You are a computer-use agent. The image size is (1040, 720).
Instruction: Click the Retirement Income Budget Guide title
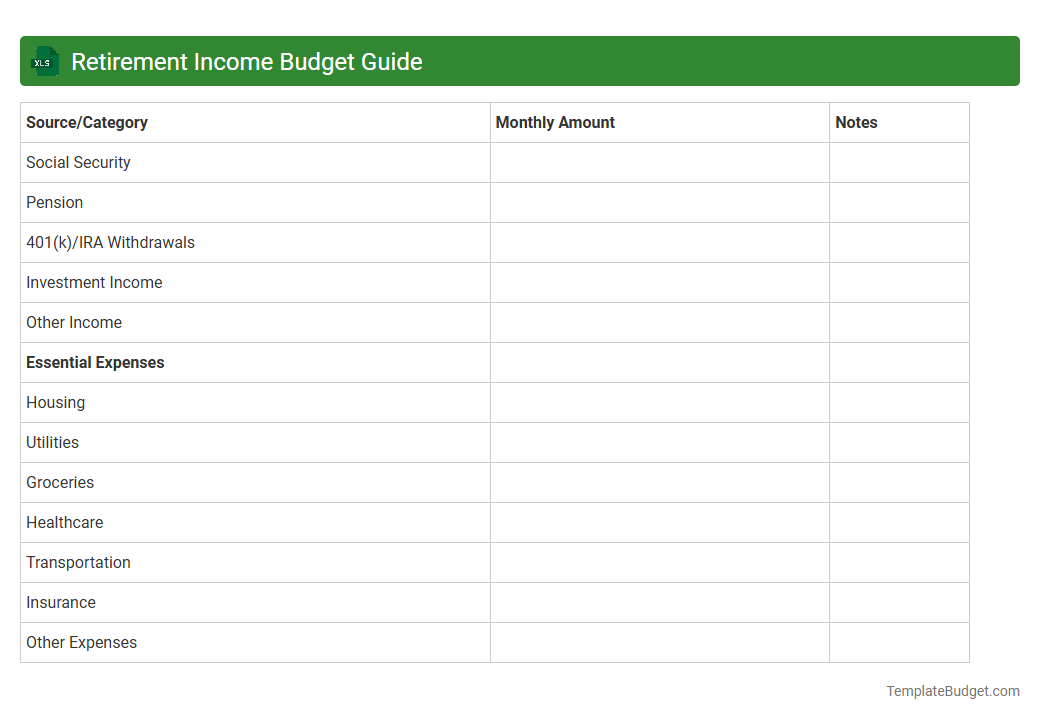click(245, 61)
